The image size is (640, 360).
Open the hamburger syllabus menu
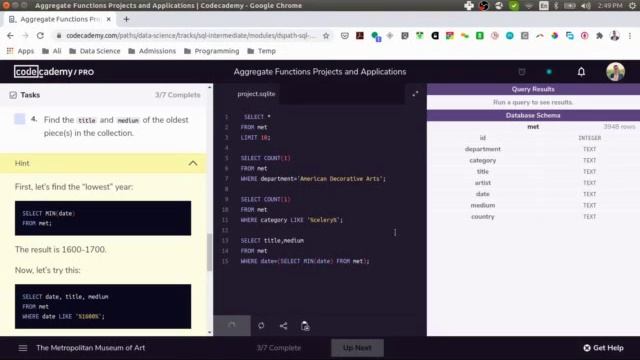[23, 348]
